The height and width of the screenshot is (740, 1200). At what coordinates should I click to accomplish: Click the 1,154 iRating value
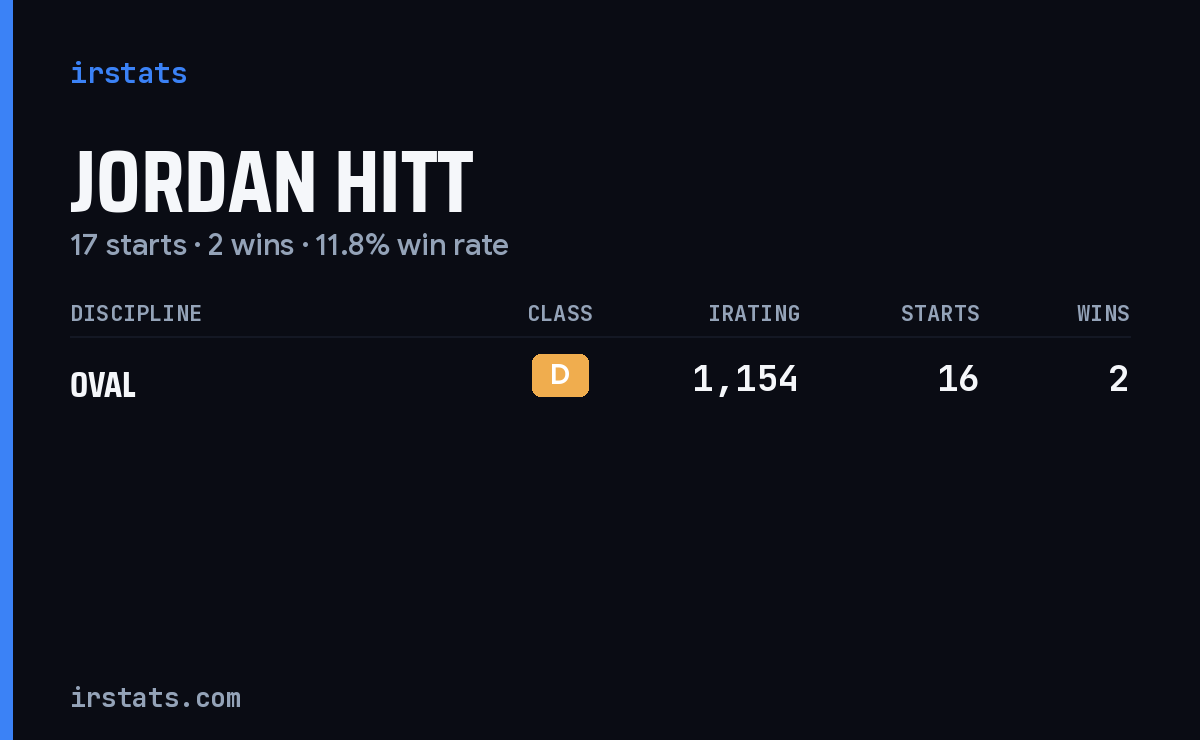[x=745, y=379]
